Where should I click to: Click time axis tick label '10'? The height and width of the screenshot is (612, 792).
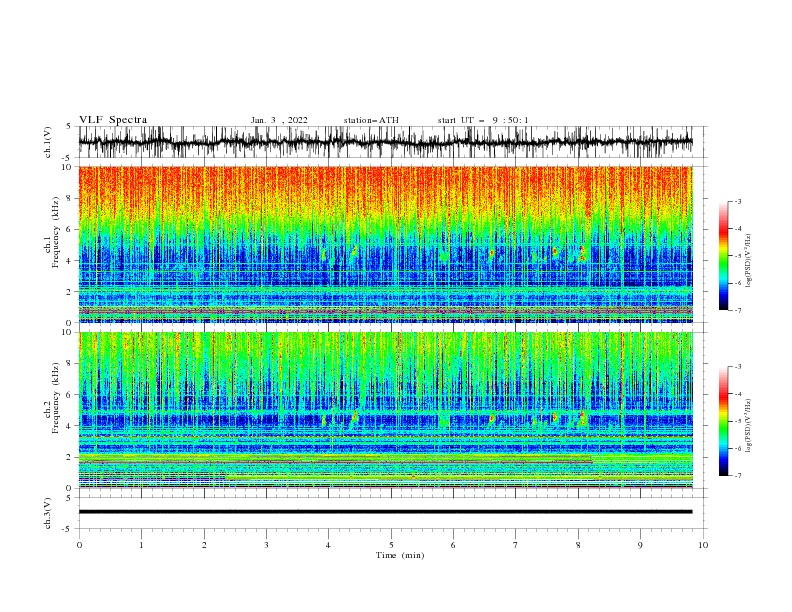click(x=703, y=545)
